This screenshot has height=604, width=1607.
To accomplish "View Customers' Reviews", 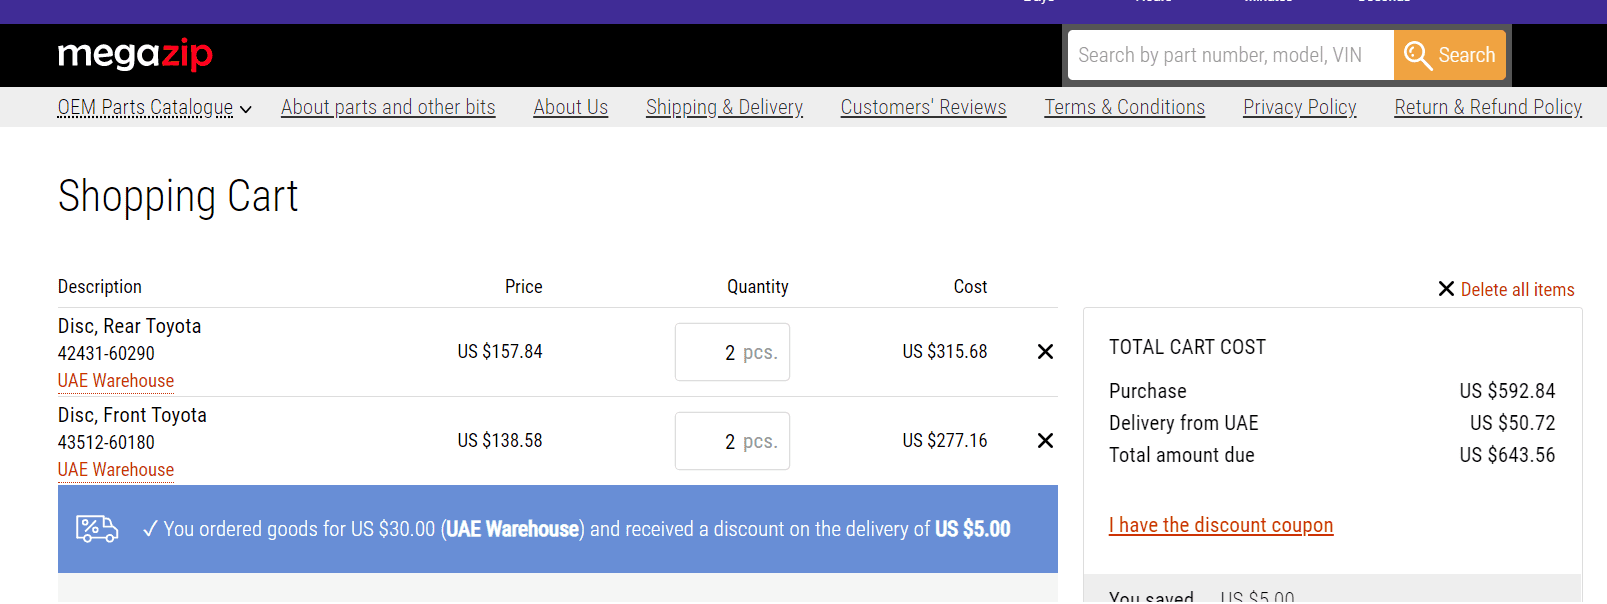I will [x=923, y=107].
